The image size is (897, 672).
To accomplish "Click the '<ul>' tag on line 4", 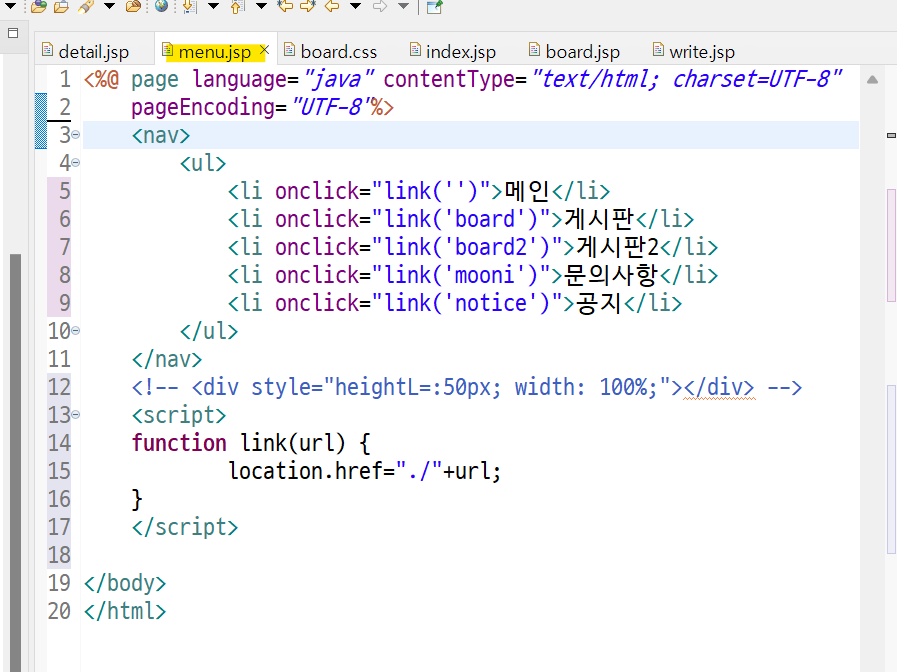I will click(203, 163).
